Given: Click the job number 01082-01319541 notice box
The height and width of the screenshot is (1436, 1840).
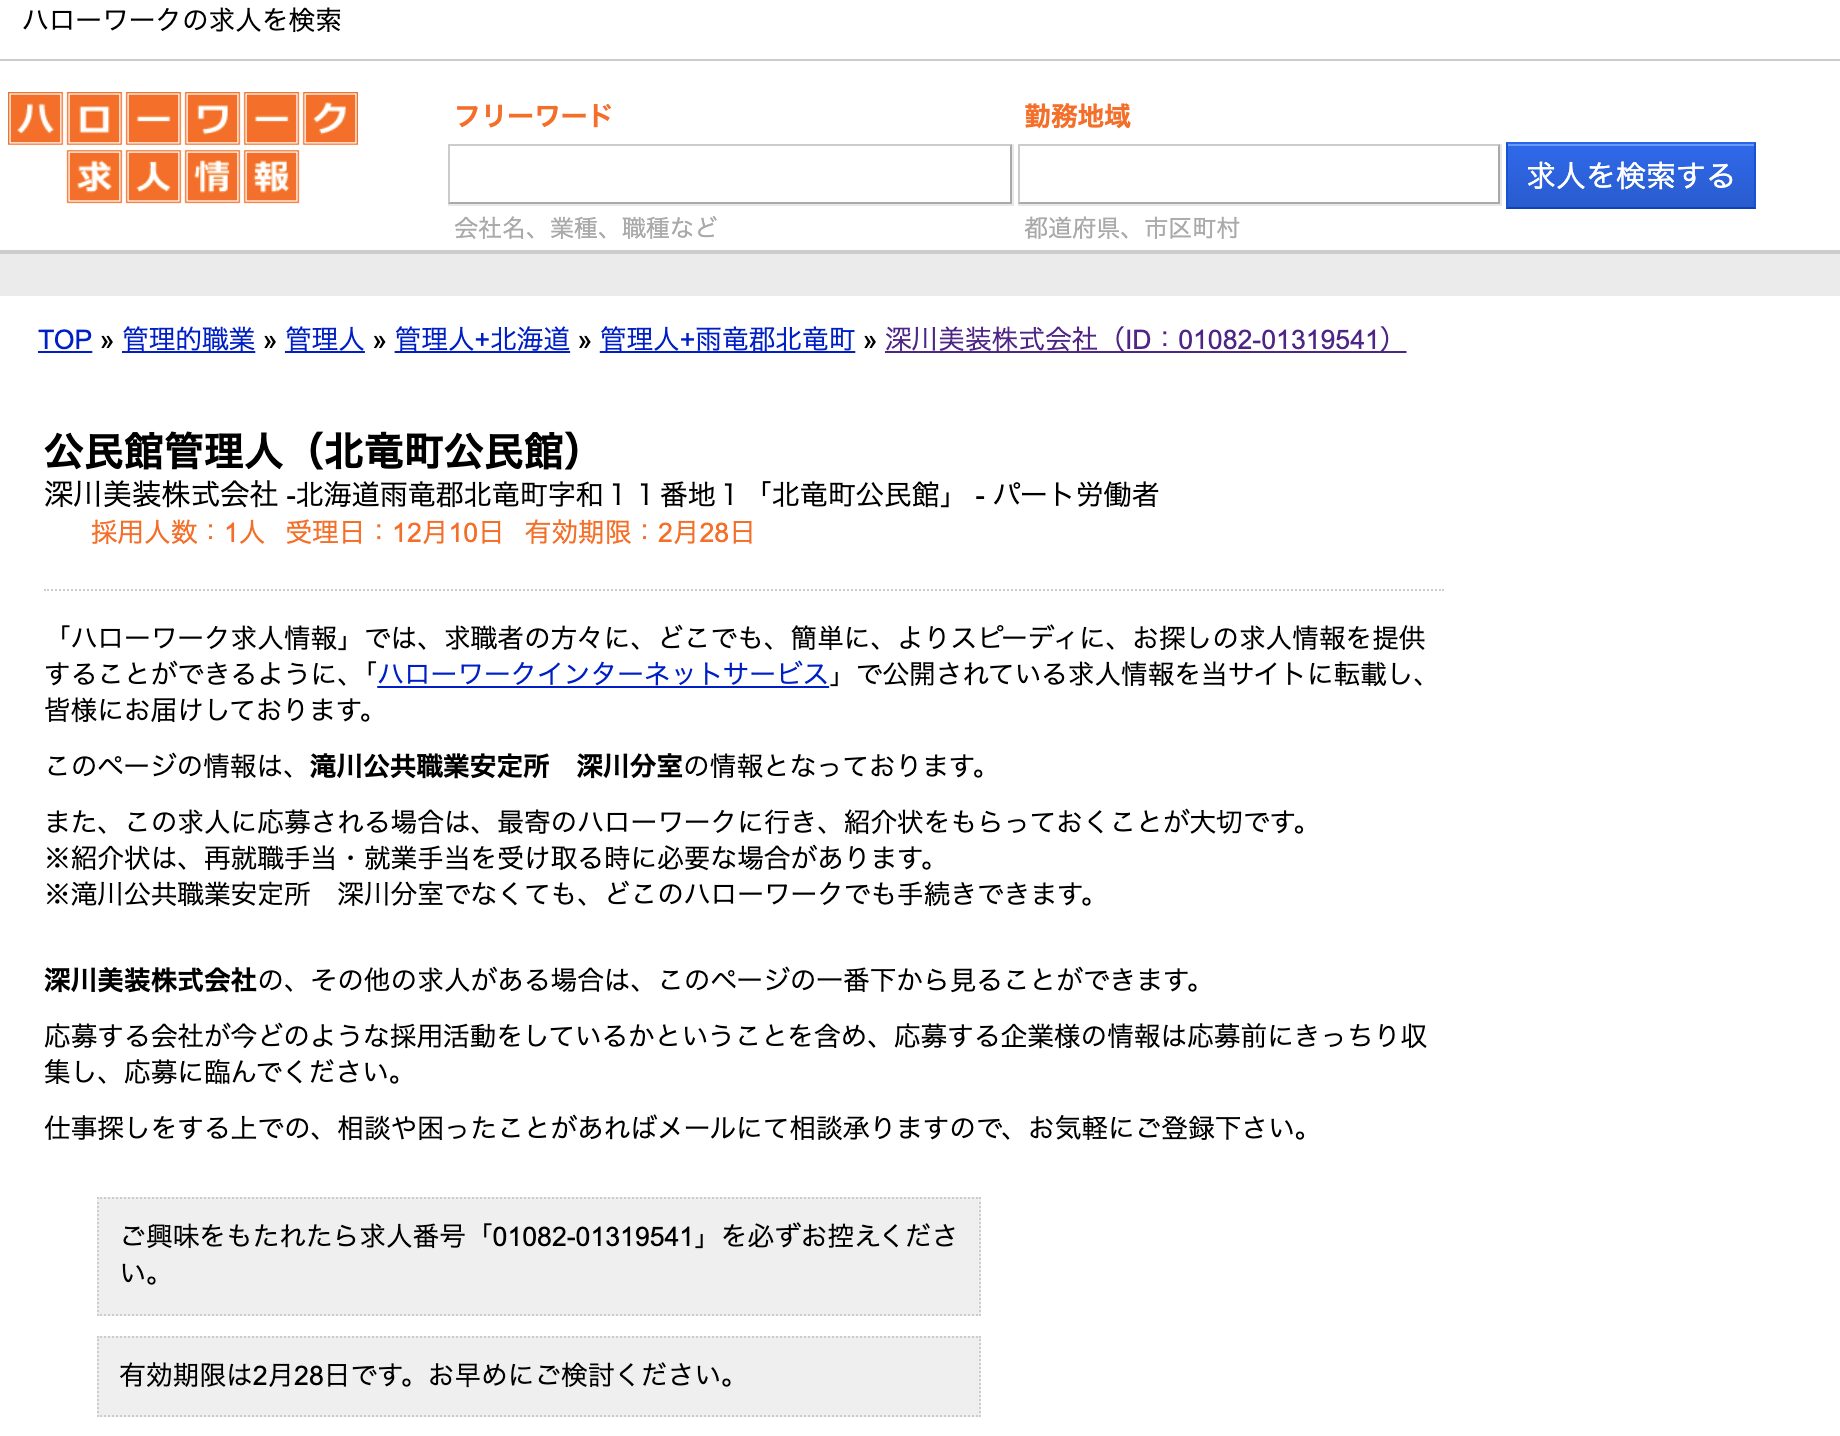Looking at the screenshot, I should click(x=540, y=1255).
